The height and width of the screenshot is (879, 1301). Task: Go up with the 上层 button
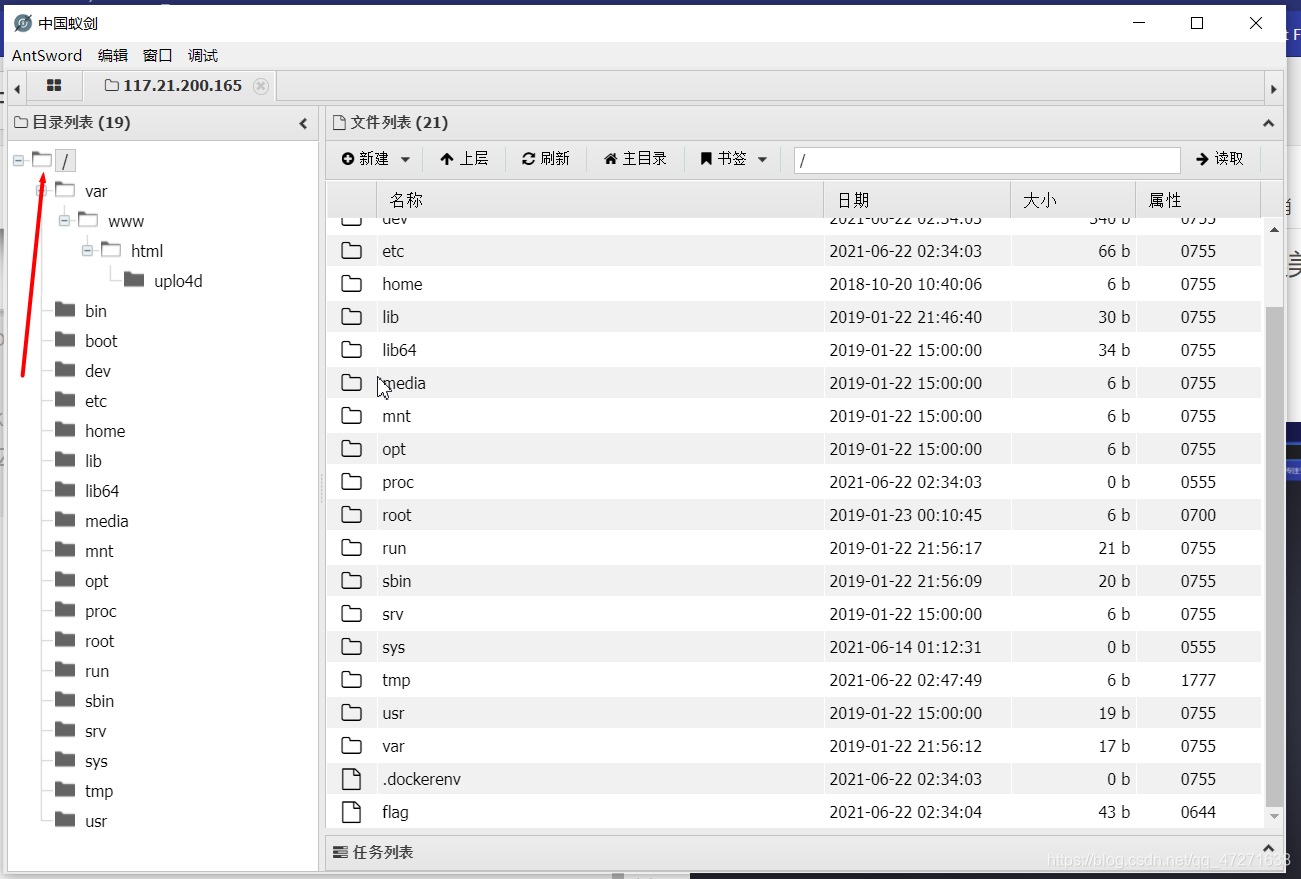coord(464,159)
